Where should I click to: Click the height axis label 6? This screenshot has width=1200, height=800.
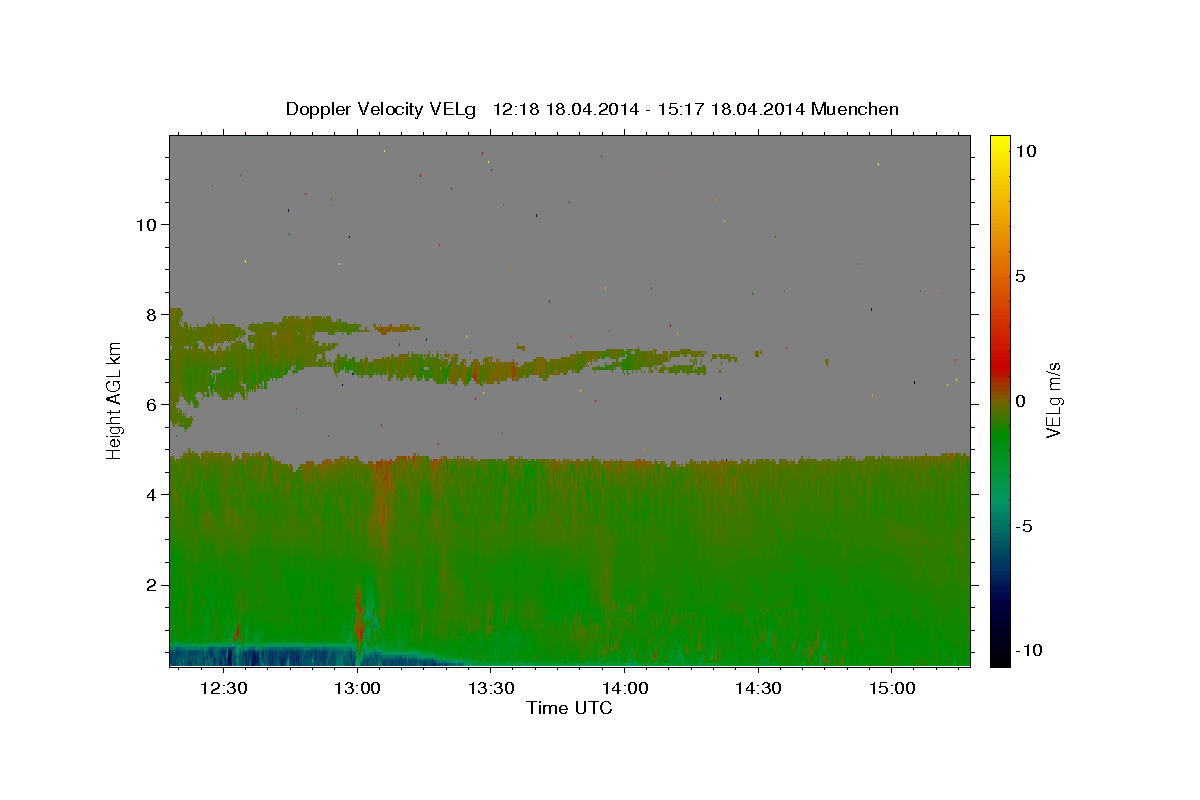[152, 404]
